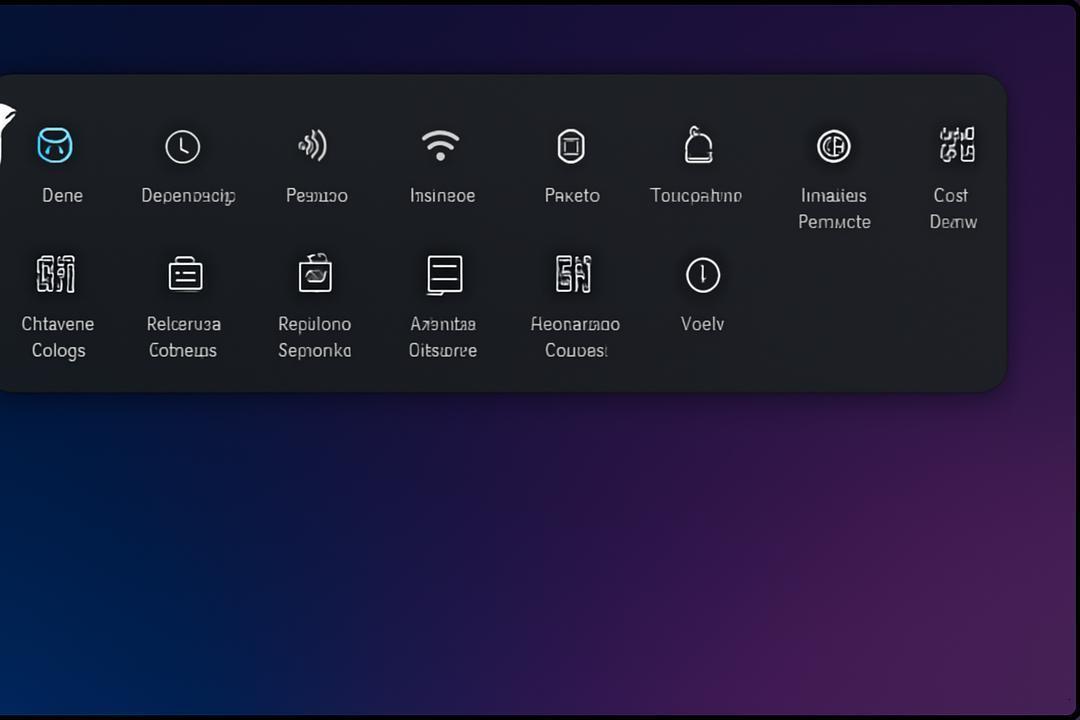Click the Cost Deaw text label

[953, 209]
